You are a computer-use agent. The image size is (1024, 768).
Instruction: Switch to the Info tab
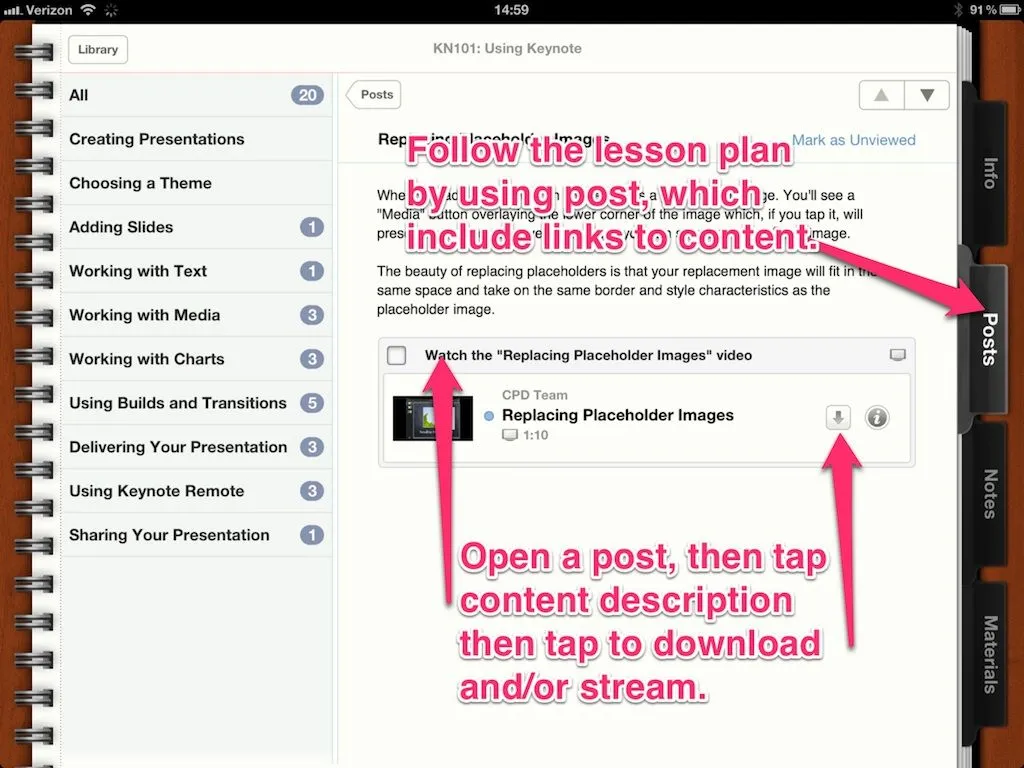[x=989, y=174]
